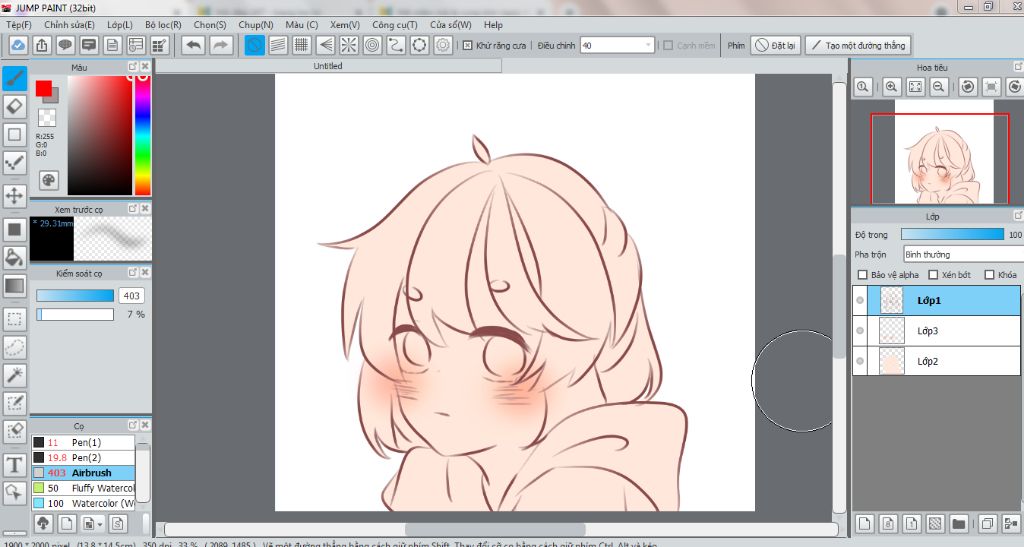Choose the Lasso selection tool
1024x547 pixels.
click(15, 347)
